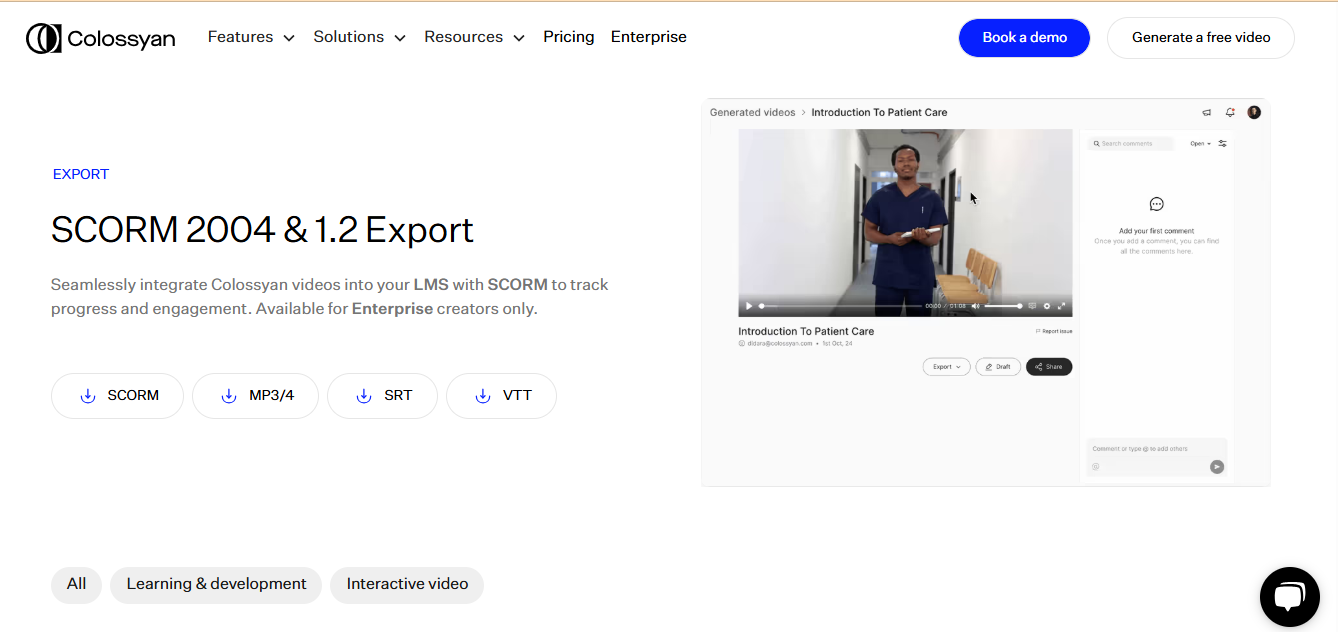This screenshot has width=1338, height=632.
Task: Click the Book a demo button
Action: tap(1024, 38)
